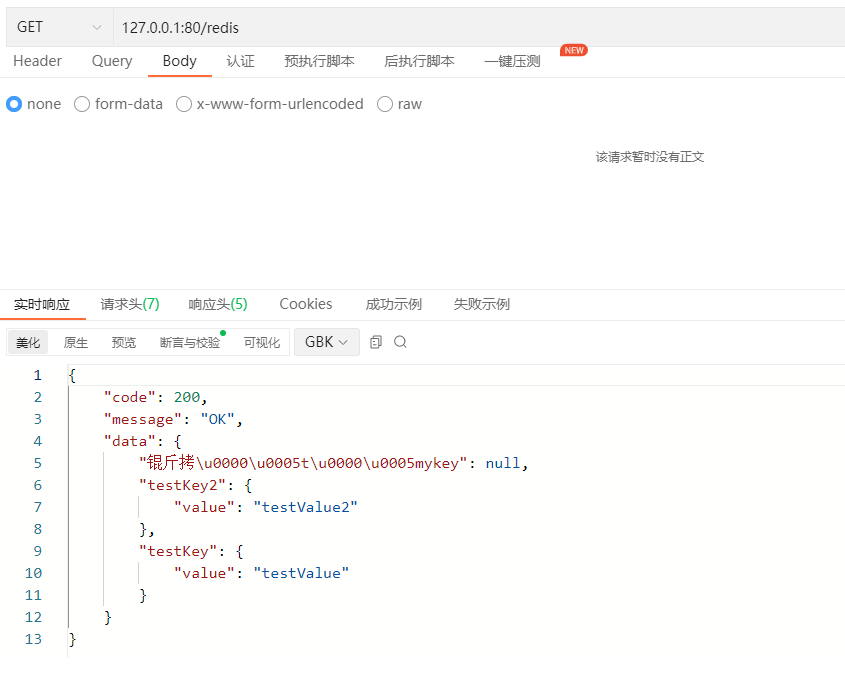This screenshot has width=845, height=685.
Task: Open the GET request method dropdown
Action: tap(59, 27)
